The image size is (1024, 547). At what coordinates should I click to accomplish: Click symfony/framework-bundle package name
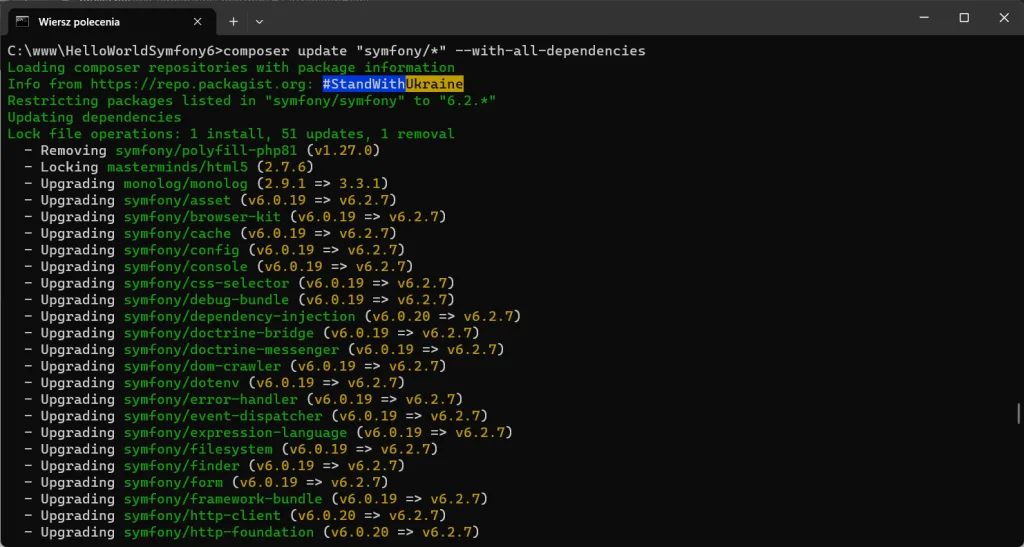tap(223, 499)
